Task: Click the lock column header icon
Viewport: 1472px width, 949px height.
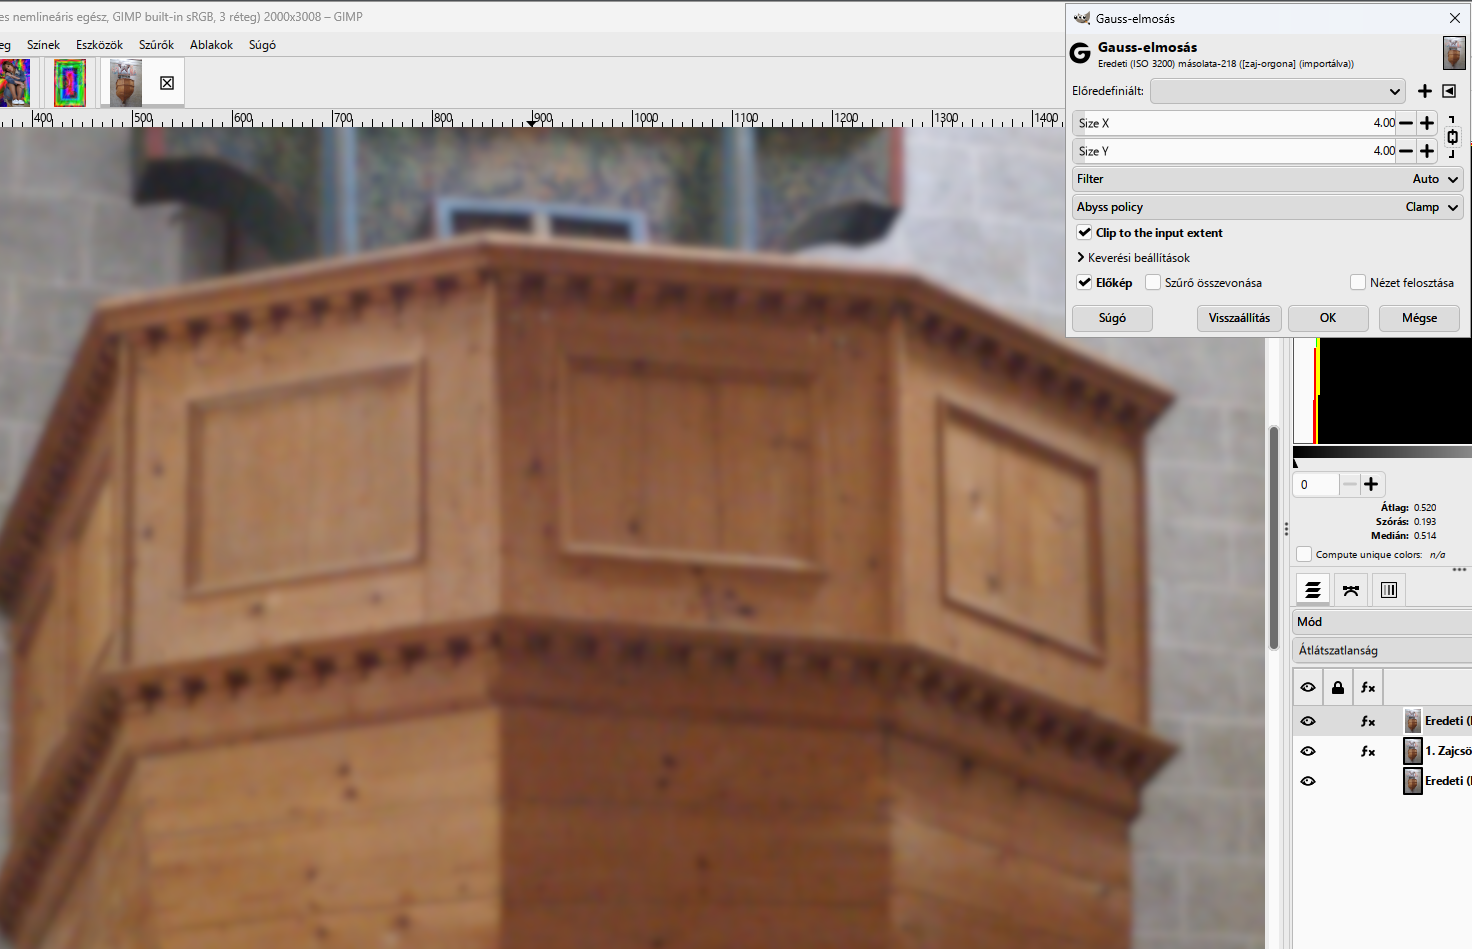Action: point(1338,687)
